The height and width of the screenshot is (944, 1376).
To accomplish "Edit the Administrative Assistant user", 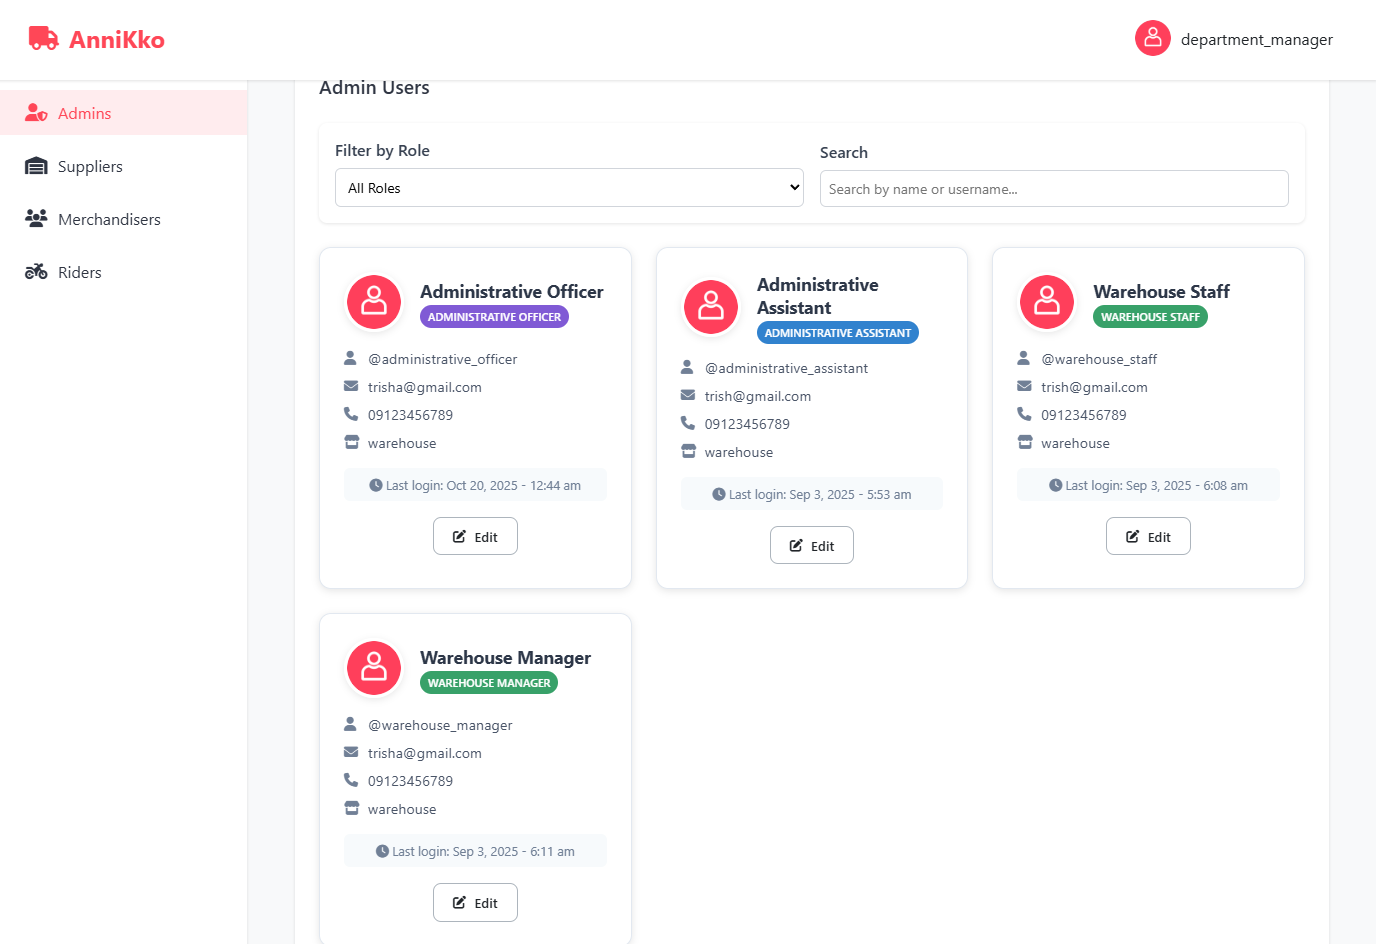I will pos(811,546).
